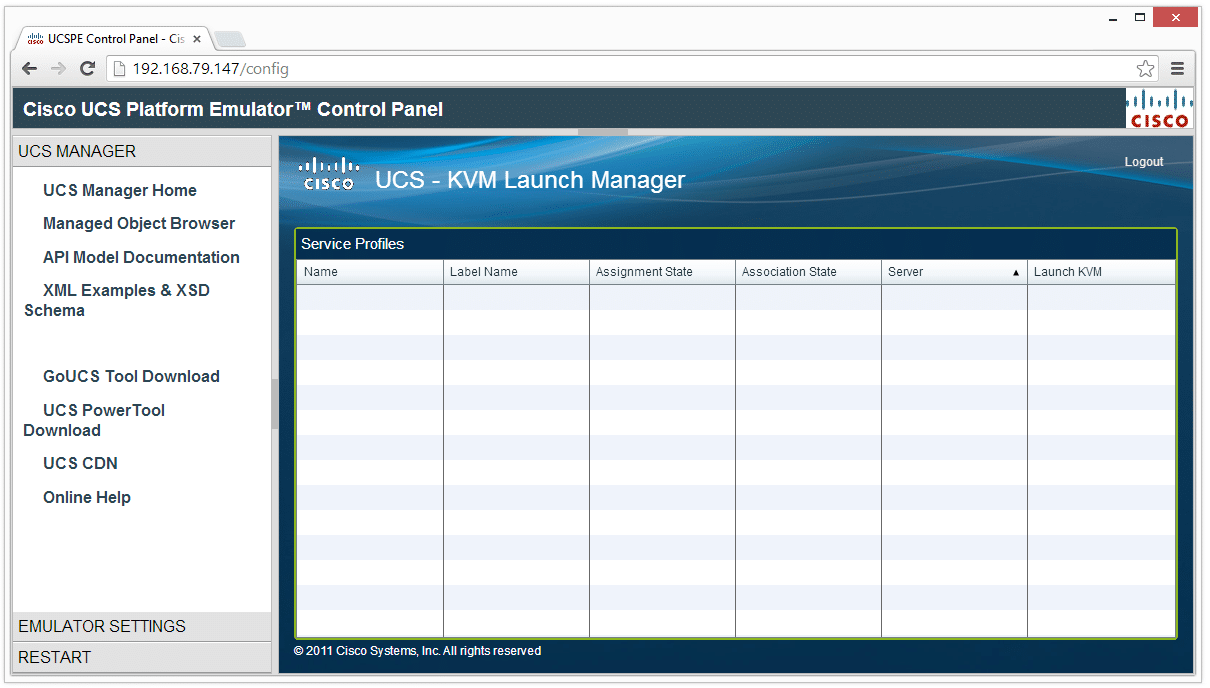
Task: Collapse the UCS MANAGER section
Action: (x=77, y=151)
